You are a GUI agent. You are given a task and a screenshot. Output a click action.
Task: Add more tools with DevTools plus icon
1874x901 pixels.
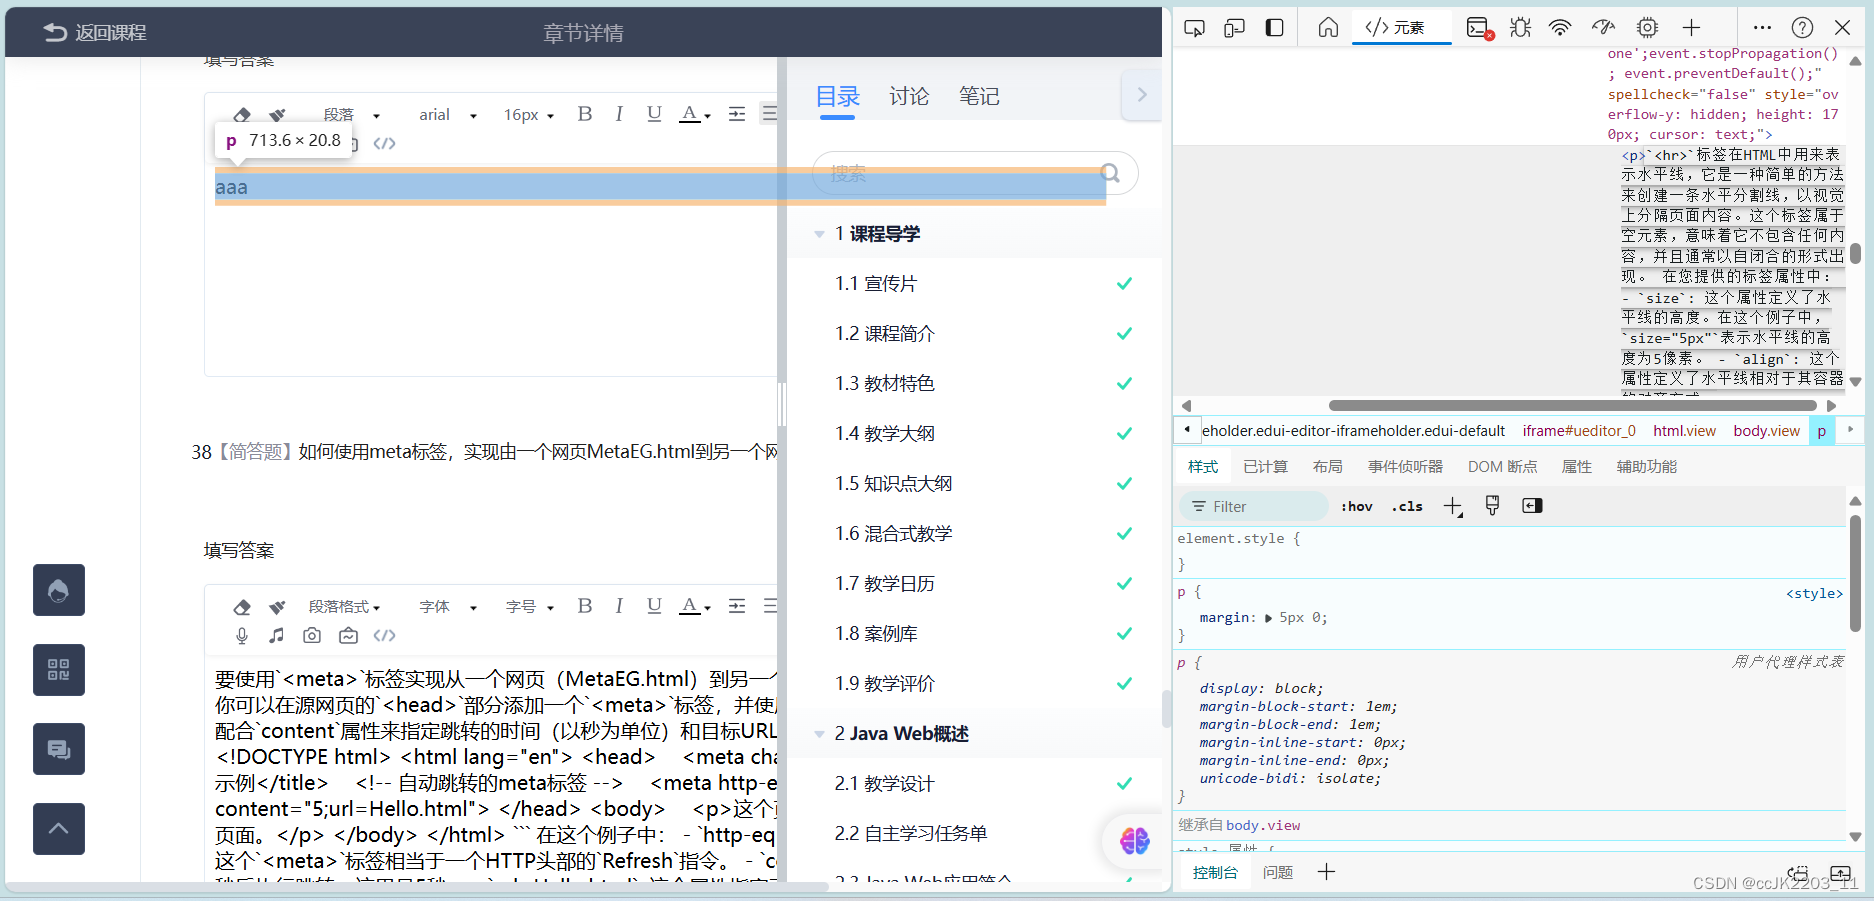tap(1691, 28)
